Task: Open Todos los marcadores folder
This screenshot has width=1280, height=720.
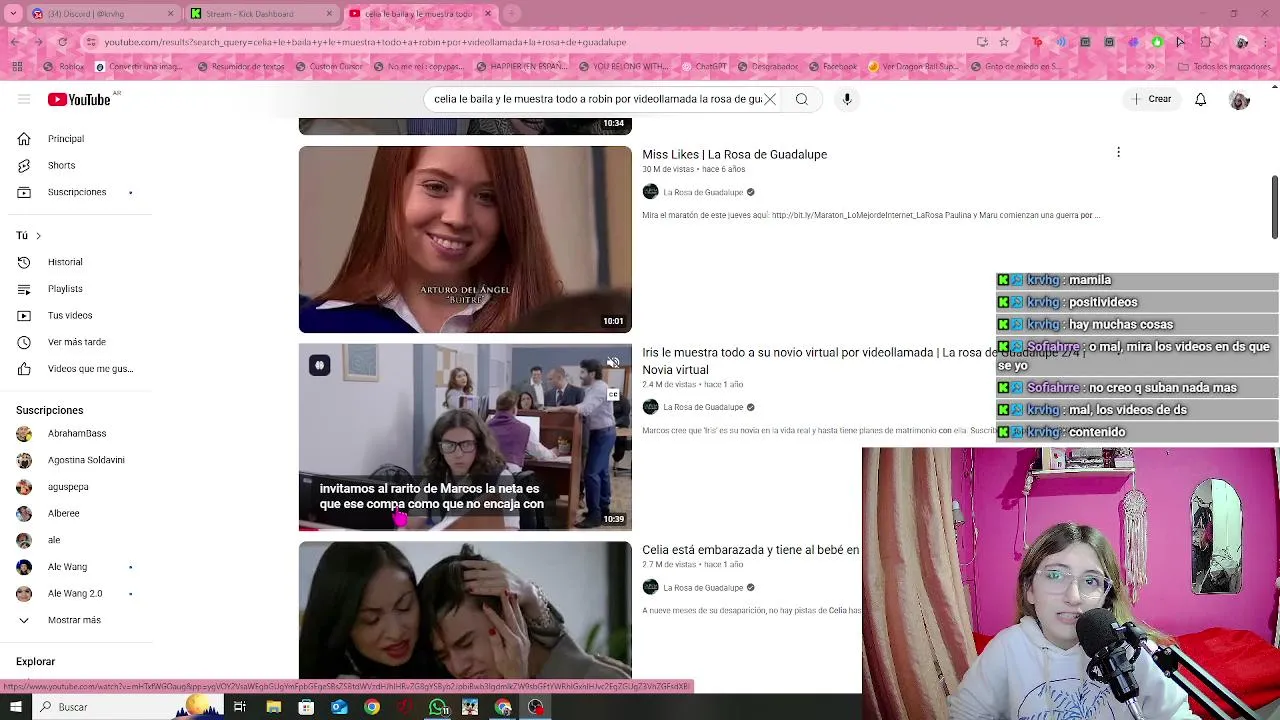Action: coord(1224,67)
